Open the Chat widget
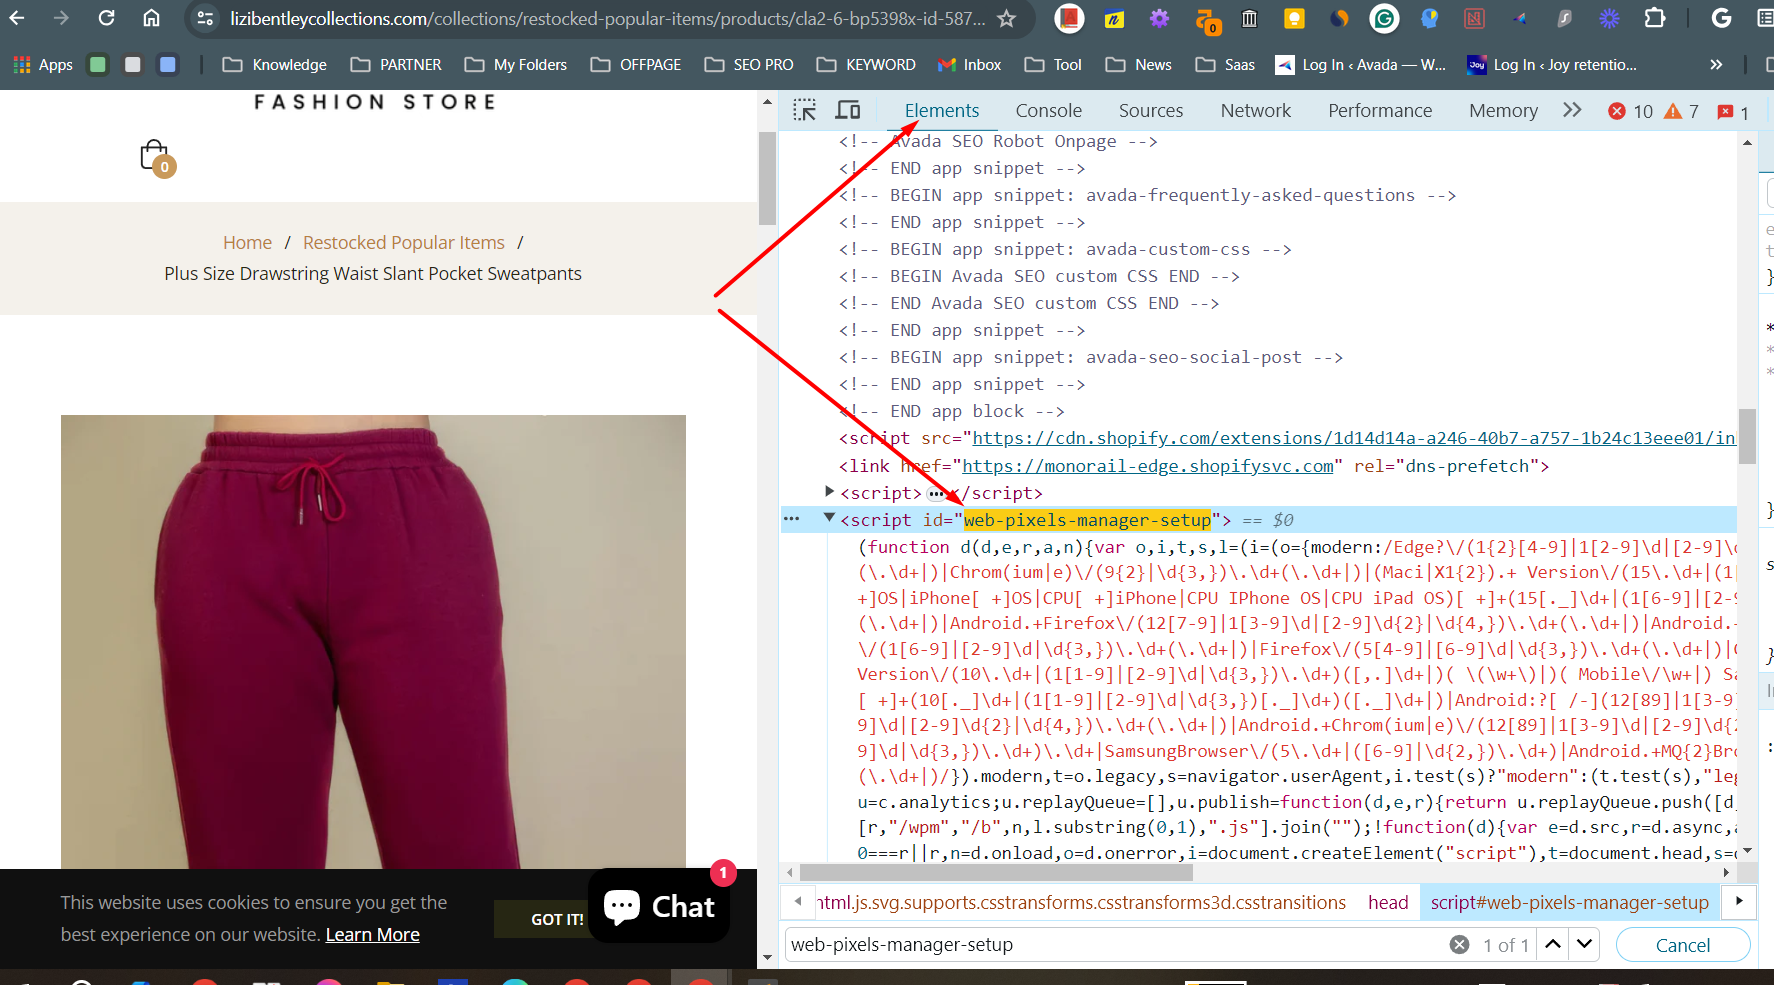Screen dimensions: 1774x985 [x=659, y=906]
